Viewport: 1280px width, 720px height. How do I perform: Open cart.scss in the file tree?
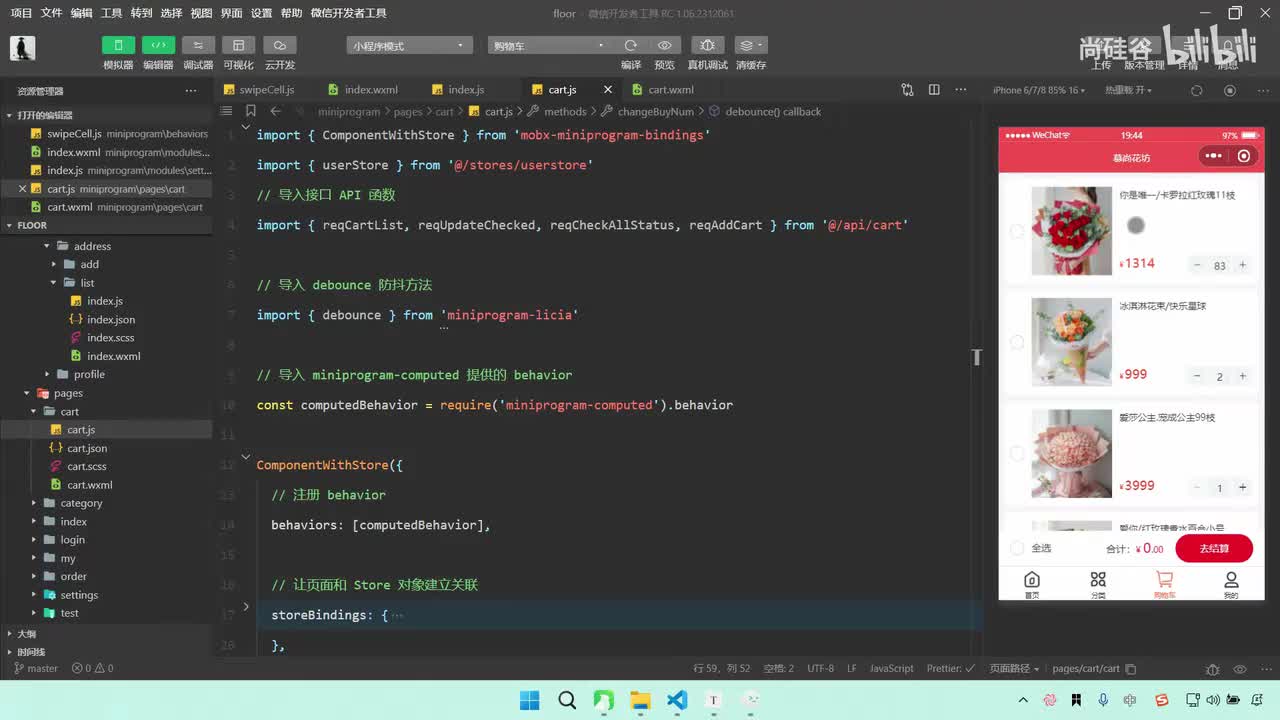click(86, 466)
